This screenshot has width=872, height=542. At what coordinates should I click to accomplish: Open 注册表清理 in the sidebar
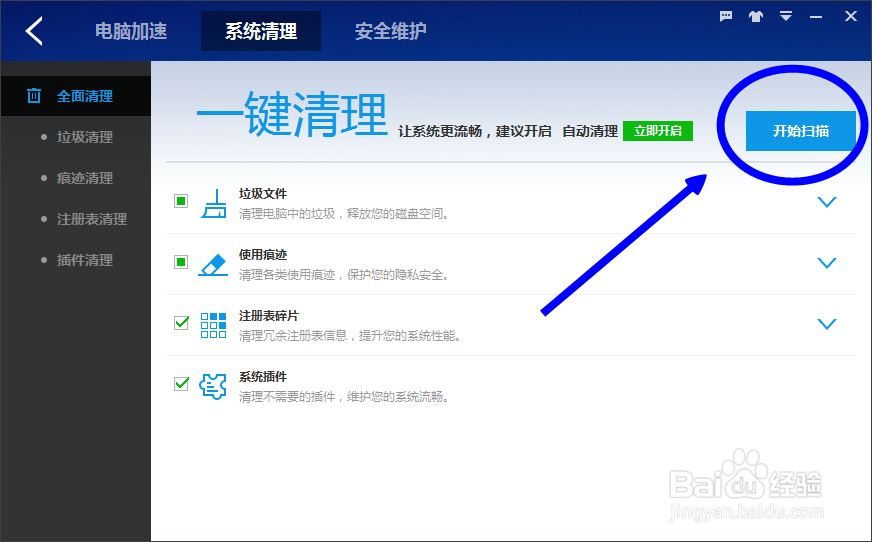pyautogui.click(x=92, y=219)
